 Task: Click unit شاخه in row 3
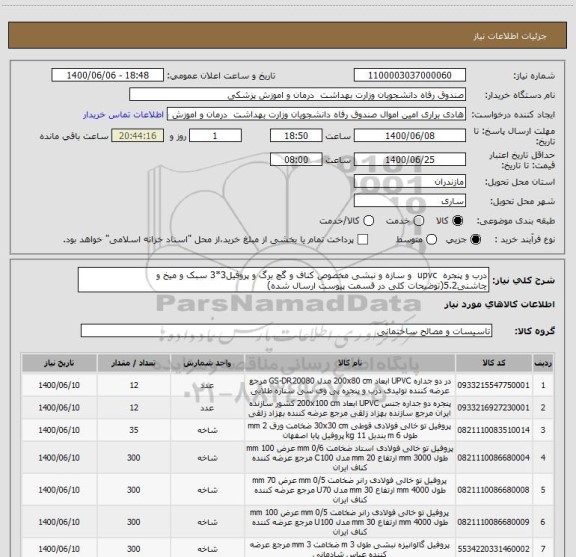click(207, 430)
